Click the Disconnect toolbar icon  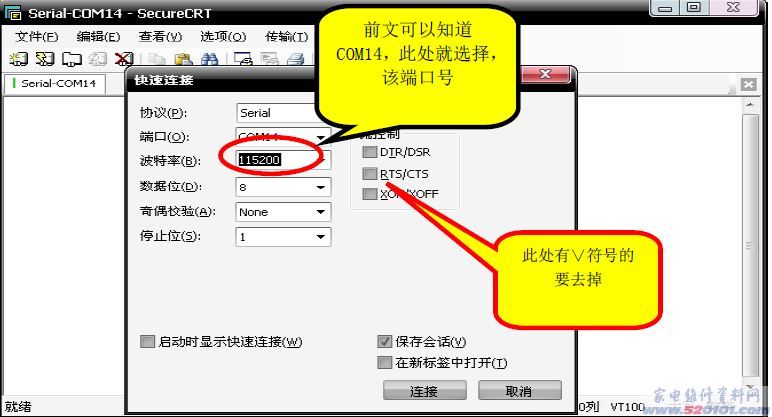coord(123,59)
